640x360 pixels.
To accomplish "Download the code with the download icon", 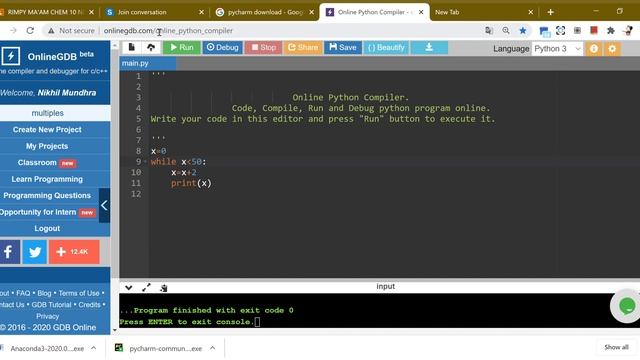I will click(429, 47).
